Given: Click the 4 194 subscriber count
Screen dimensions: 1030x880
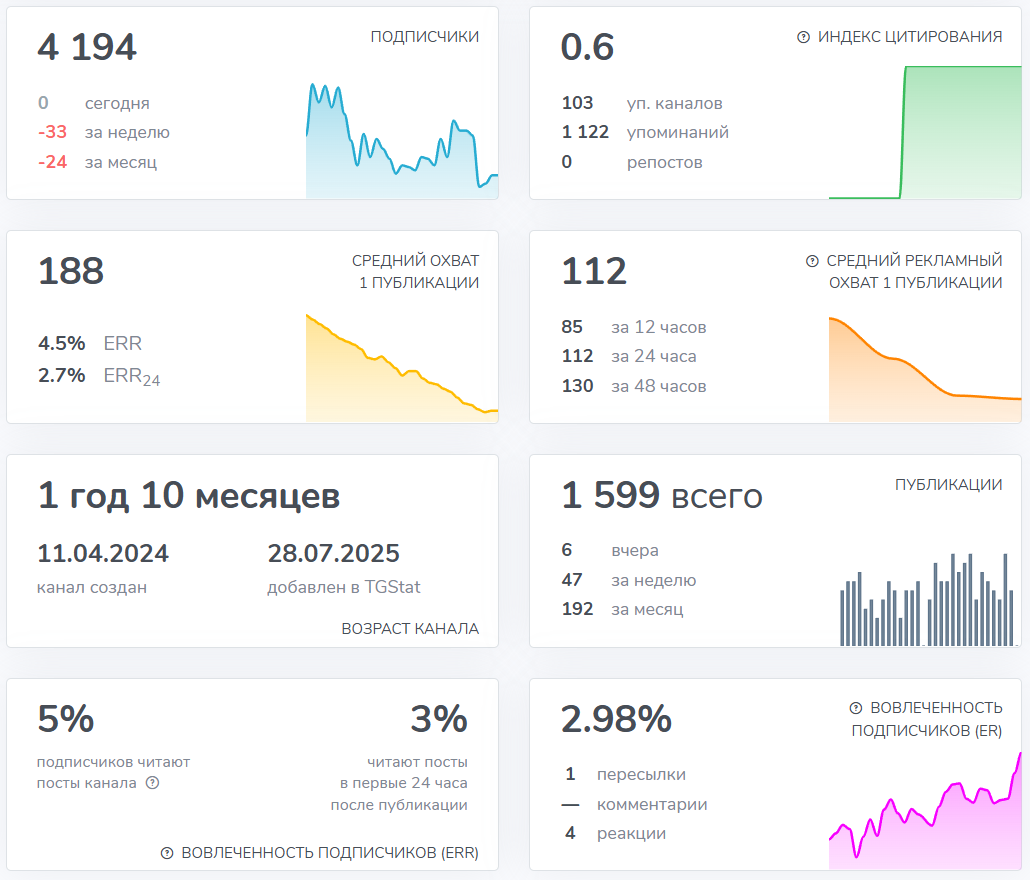Looking at the screenshot, I should click(x=87, y=47).
